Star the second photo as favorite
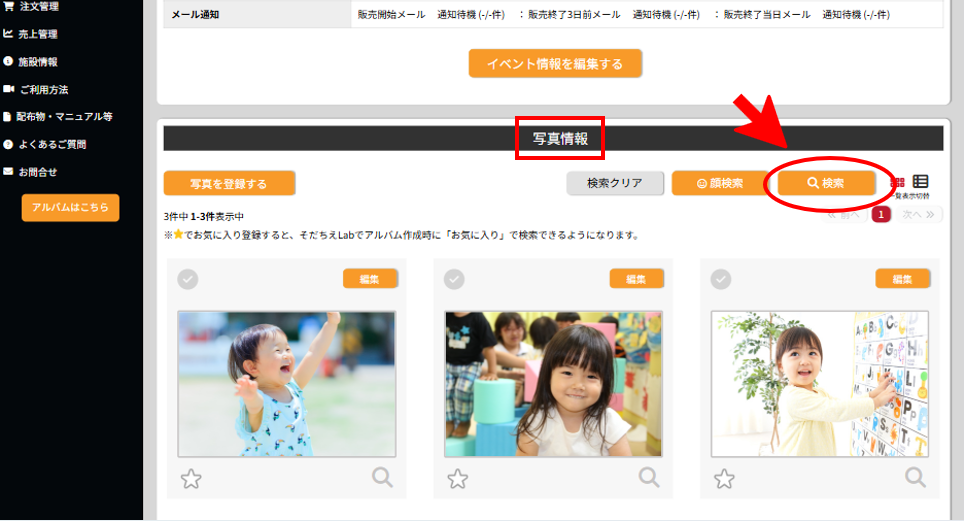The image size is (964, 521). (x=457, y=478)
